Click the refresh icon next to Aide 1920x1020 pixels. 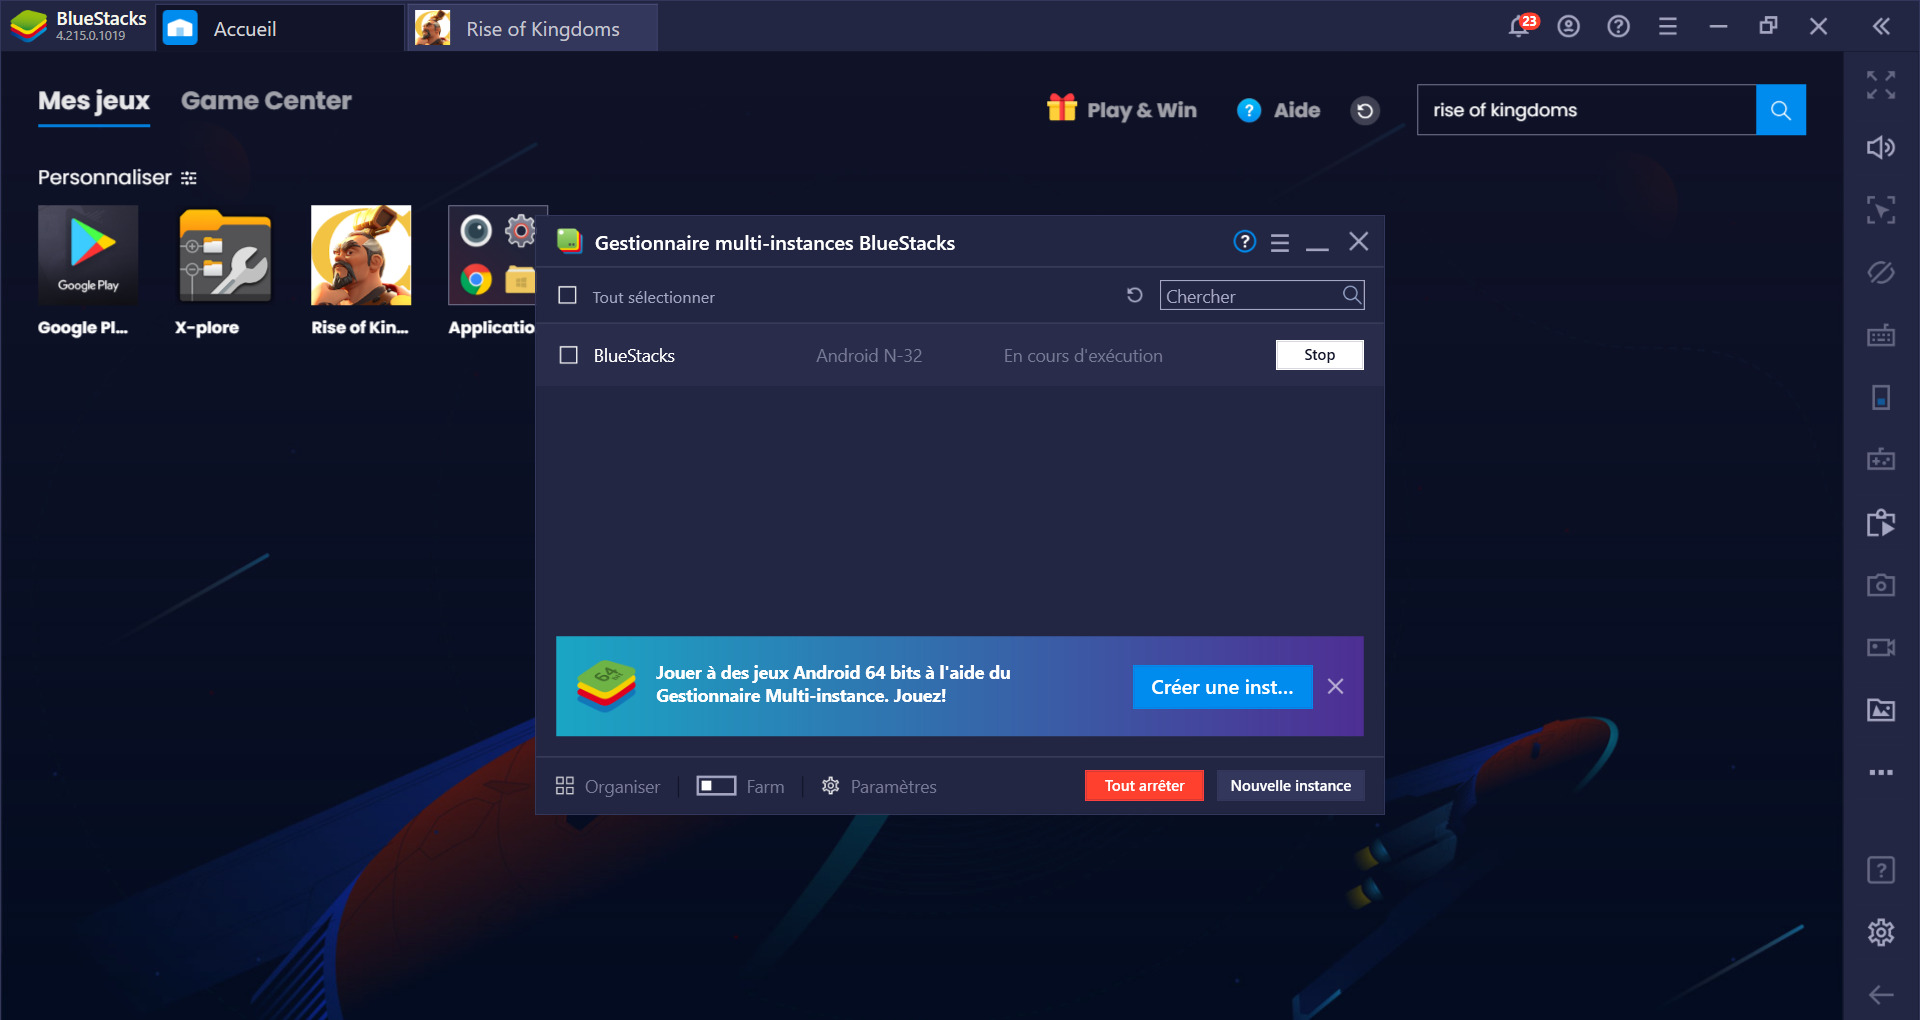click(x=1365, y=110)
